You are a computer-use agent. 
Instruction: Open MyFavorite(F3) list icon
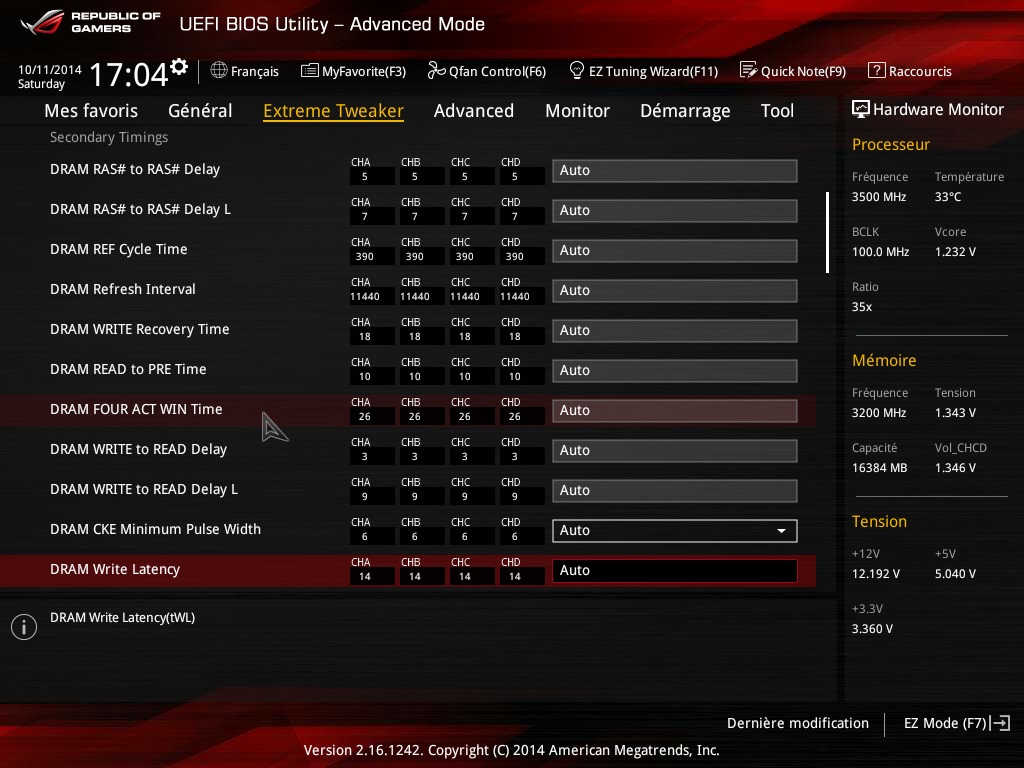coord(310,71)
